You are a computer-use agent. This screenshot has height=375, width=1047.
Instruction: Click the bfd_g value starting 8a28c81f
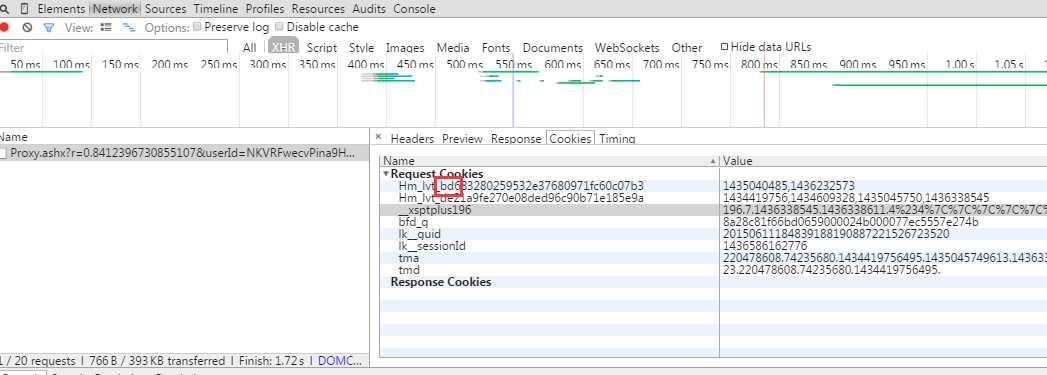pyautogui.click(x=851, y=222)
